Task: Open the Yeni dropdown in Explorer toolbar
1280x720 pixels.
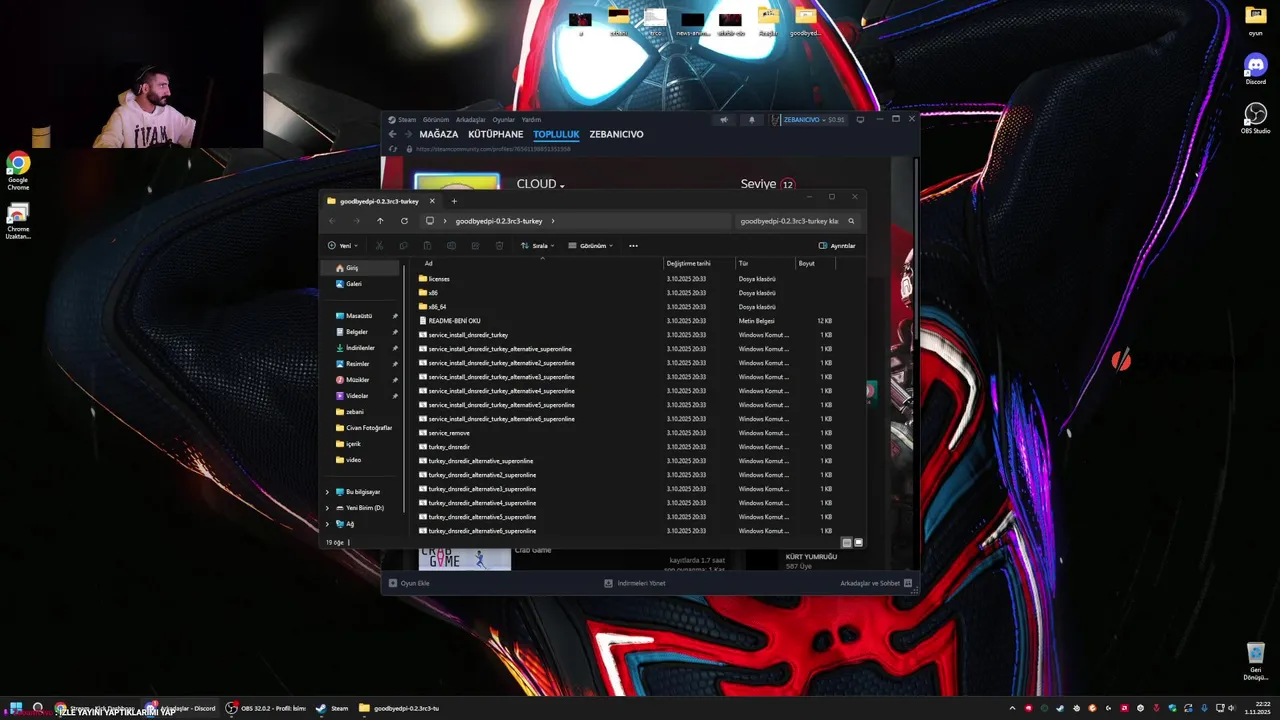Action: coord(342,246)
